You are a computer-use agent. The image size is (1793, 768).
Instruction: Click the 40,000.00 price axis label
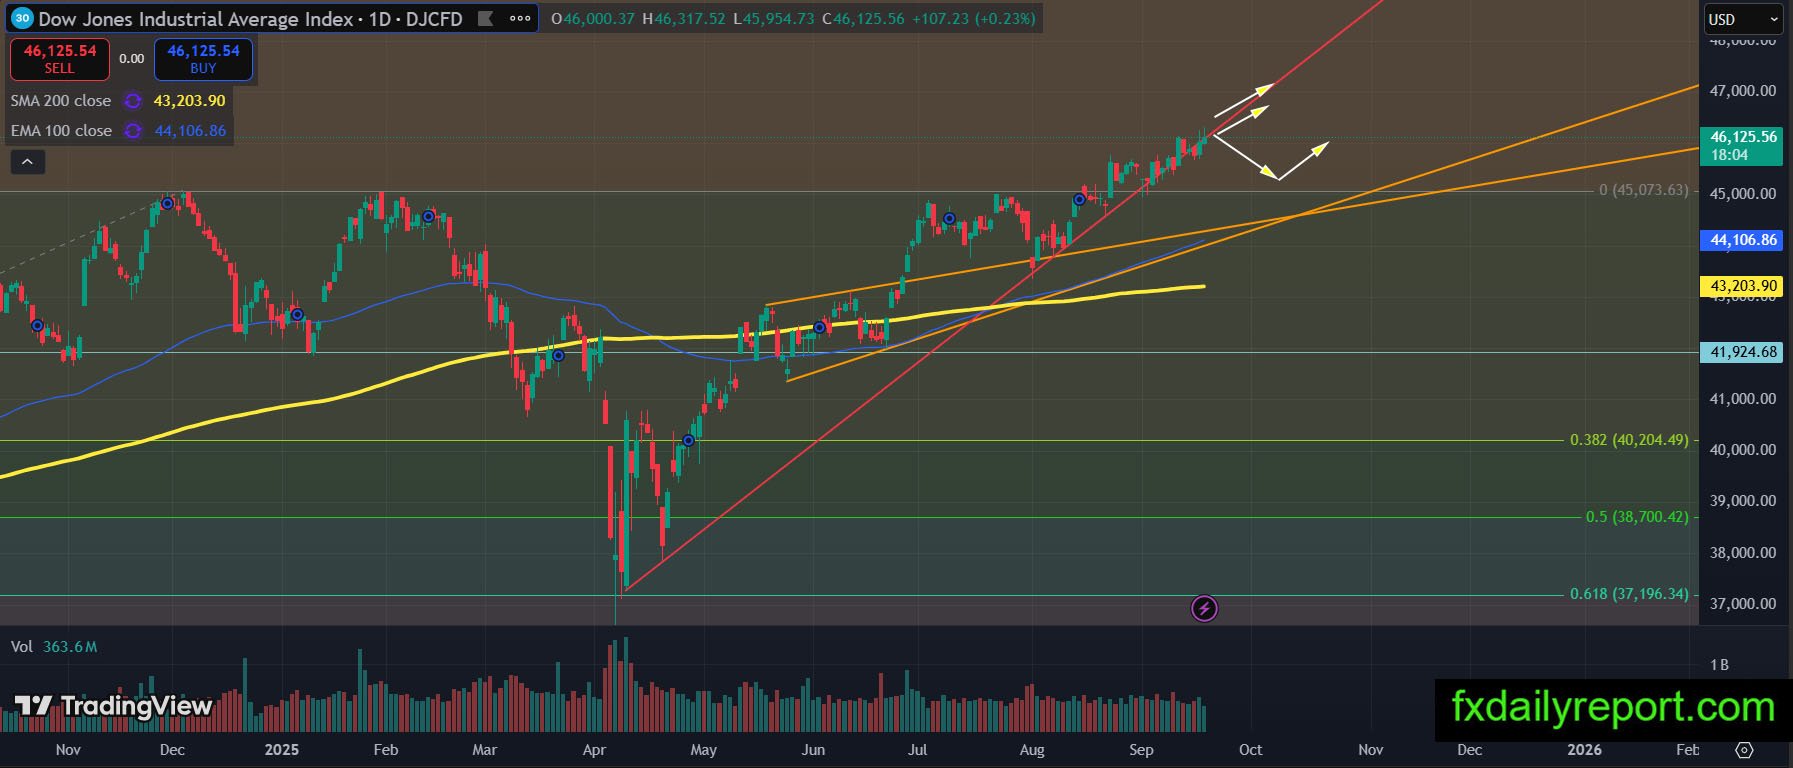coord(1743,450)
